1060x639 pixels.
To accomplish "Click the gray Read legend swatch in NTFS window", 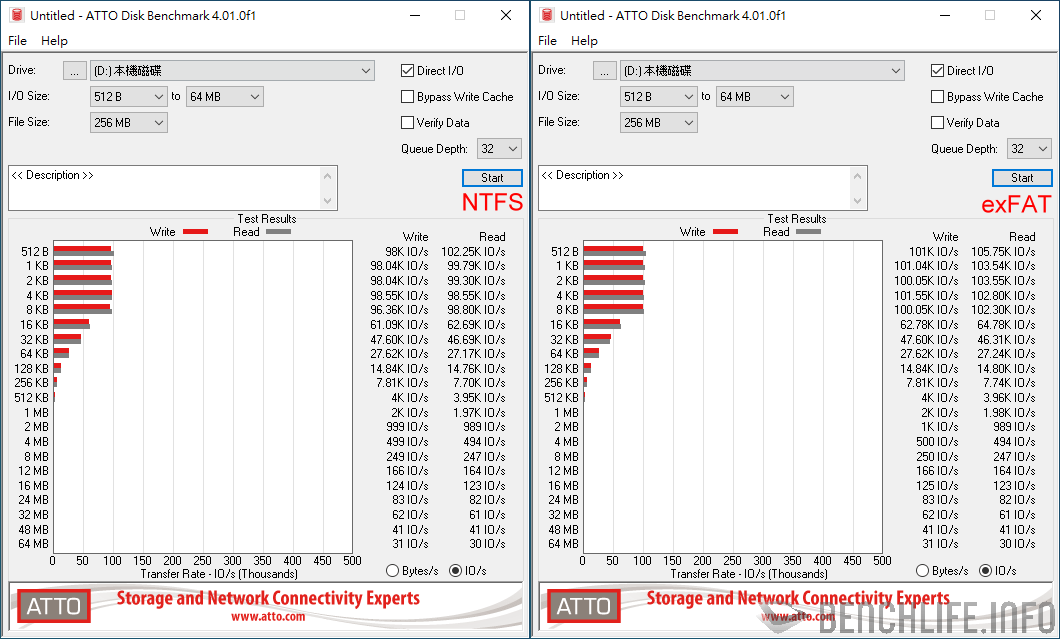I will coord(279,231).
